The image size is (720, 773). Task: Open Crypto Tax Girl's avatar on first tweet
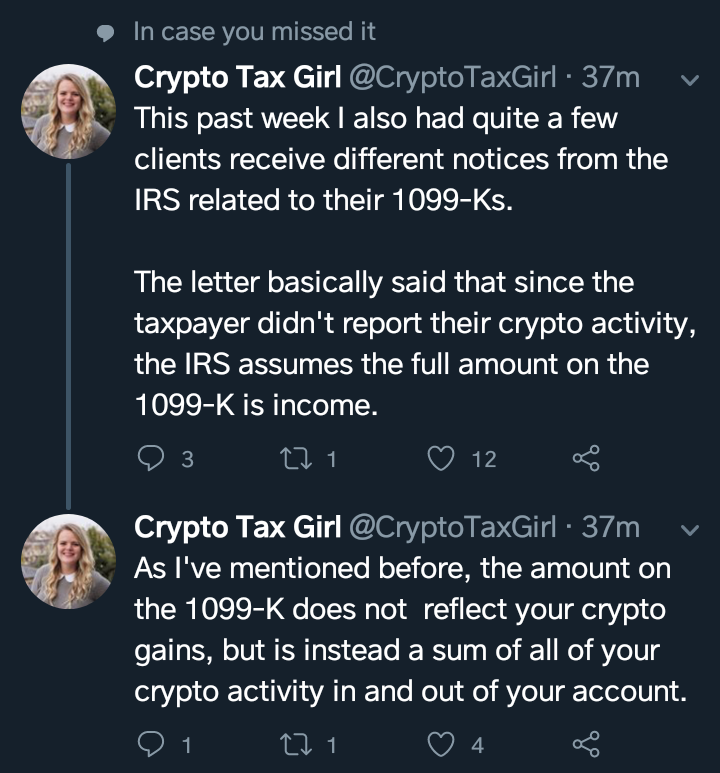[68, 111]
